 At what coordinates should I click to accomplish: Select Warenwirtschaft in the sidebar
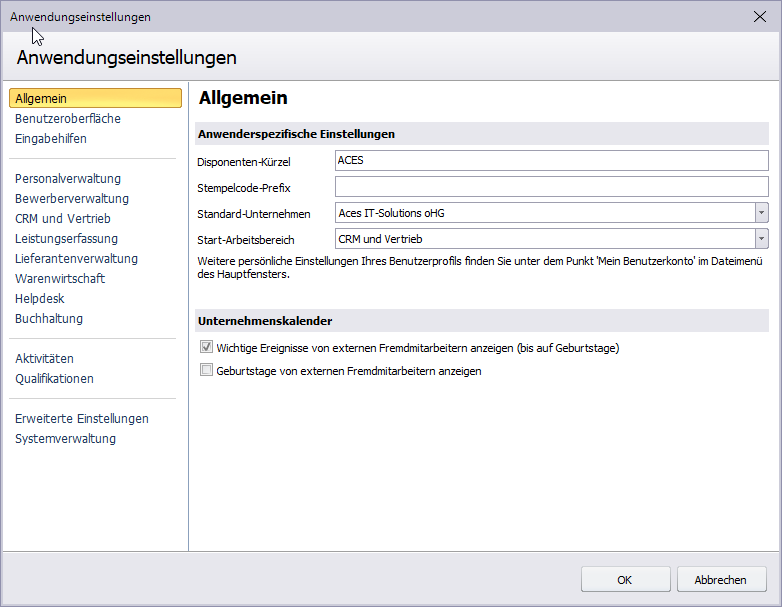pyautogui.click(x=60, y=278)
